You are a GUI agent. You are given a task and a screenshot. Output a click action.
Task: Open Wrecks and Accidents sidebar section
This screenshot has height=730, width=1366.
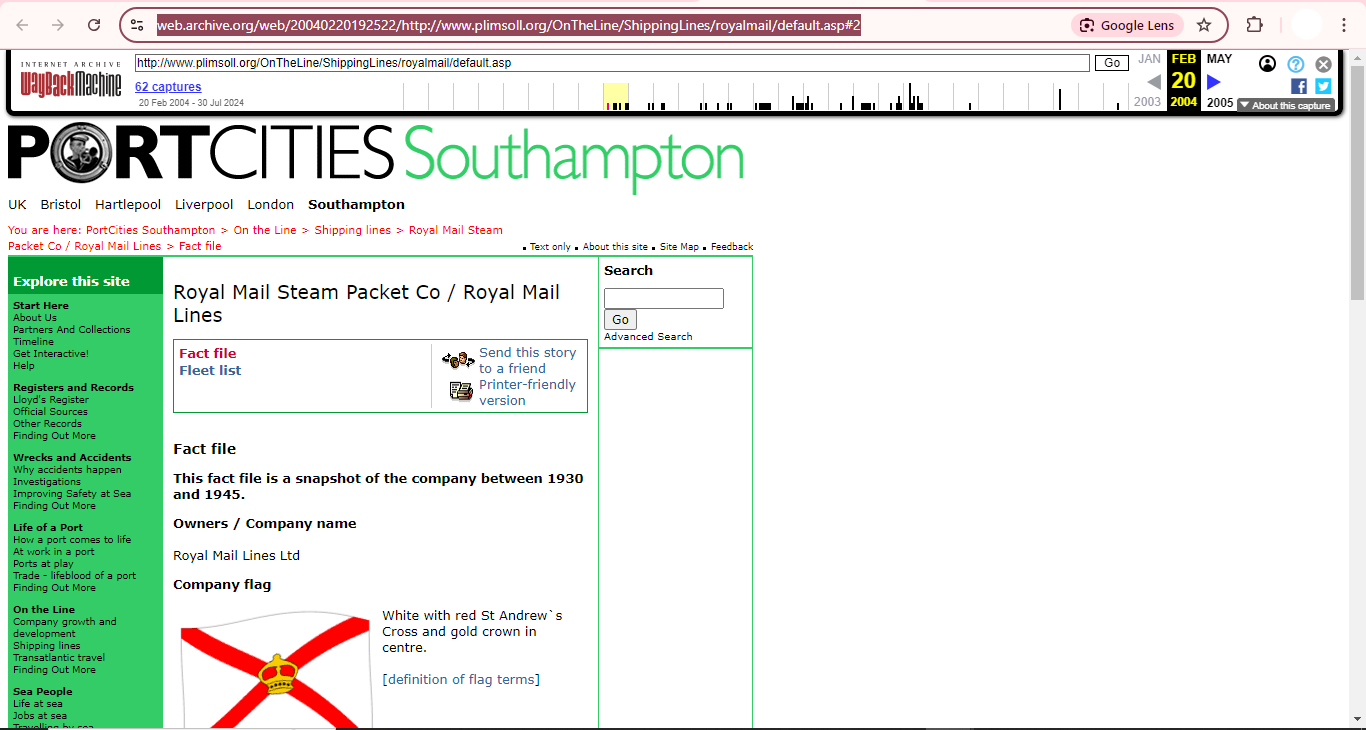coord(72,458)
